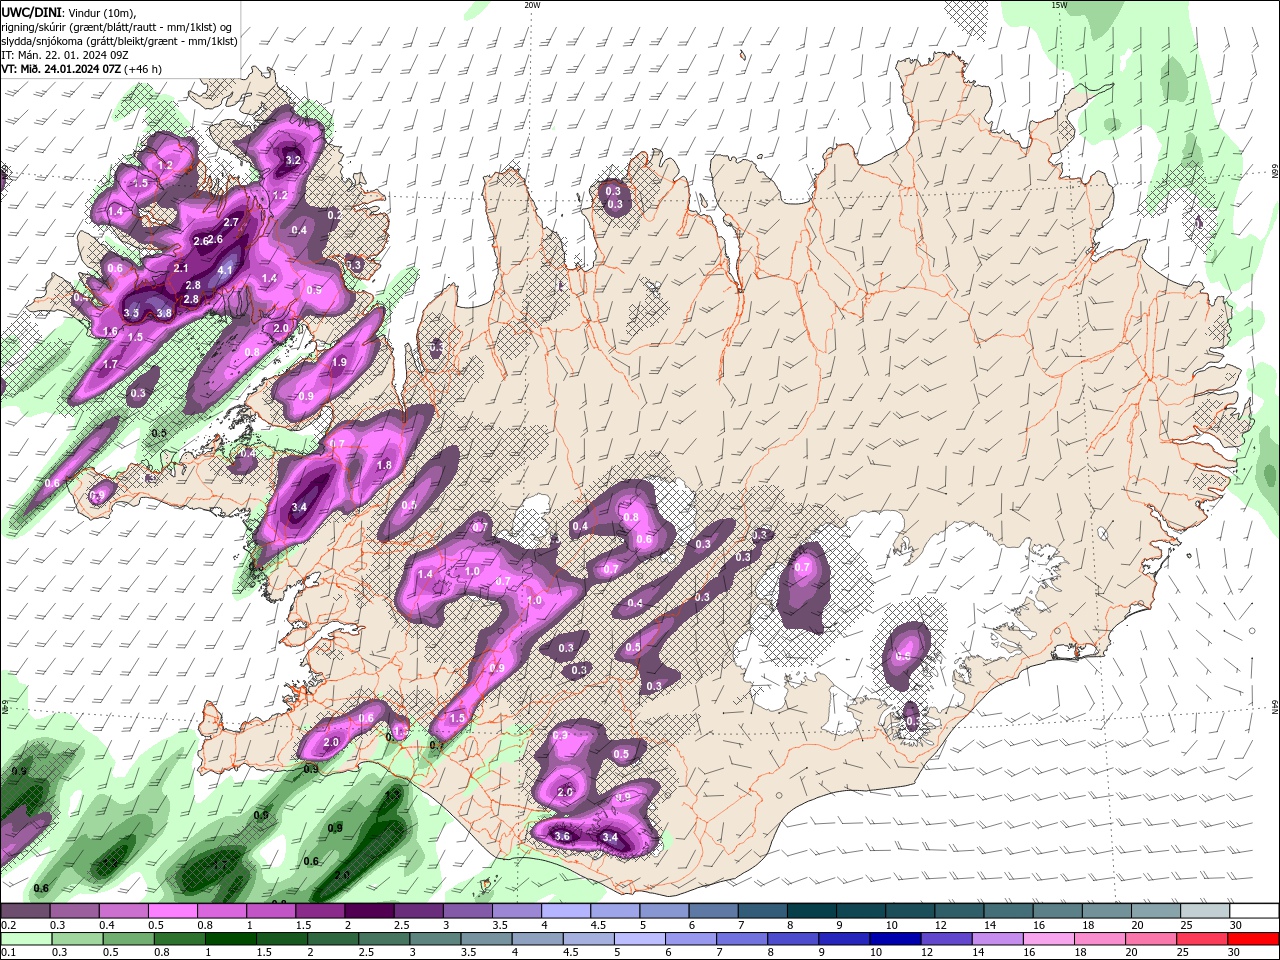Image resolution: width=1280 pixels, height=960 pixels.
Task: Click the 1.8 snowfall value on the map
Action: (x=384, y=465)
